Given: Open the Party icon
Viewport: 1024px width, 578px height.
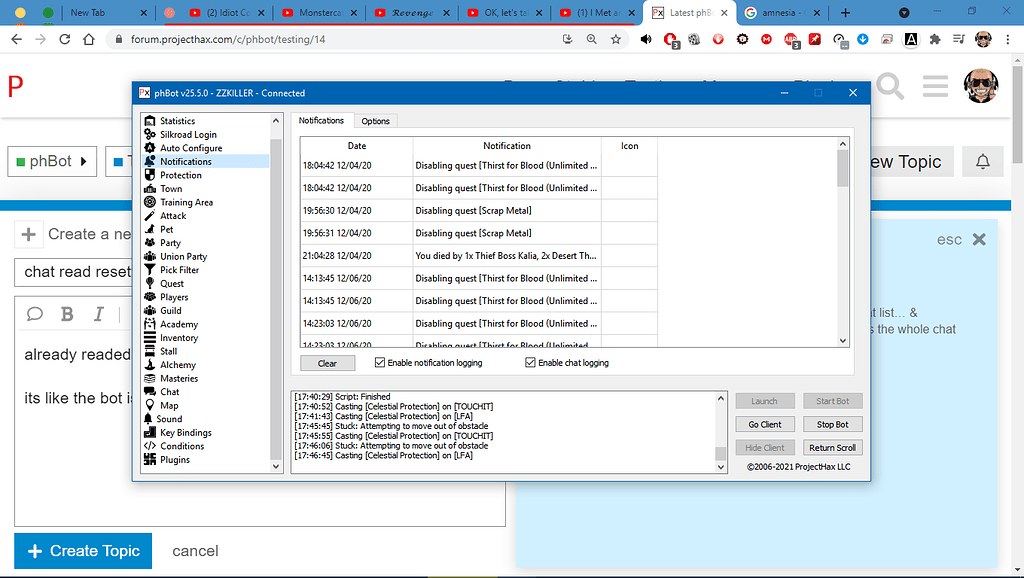Looking at the screenshot, I should [x=150, y=242].
